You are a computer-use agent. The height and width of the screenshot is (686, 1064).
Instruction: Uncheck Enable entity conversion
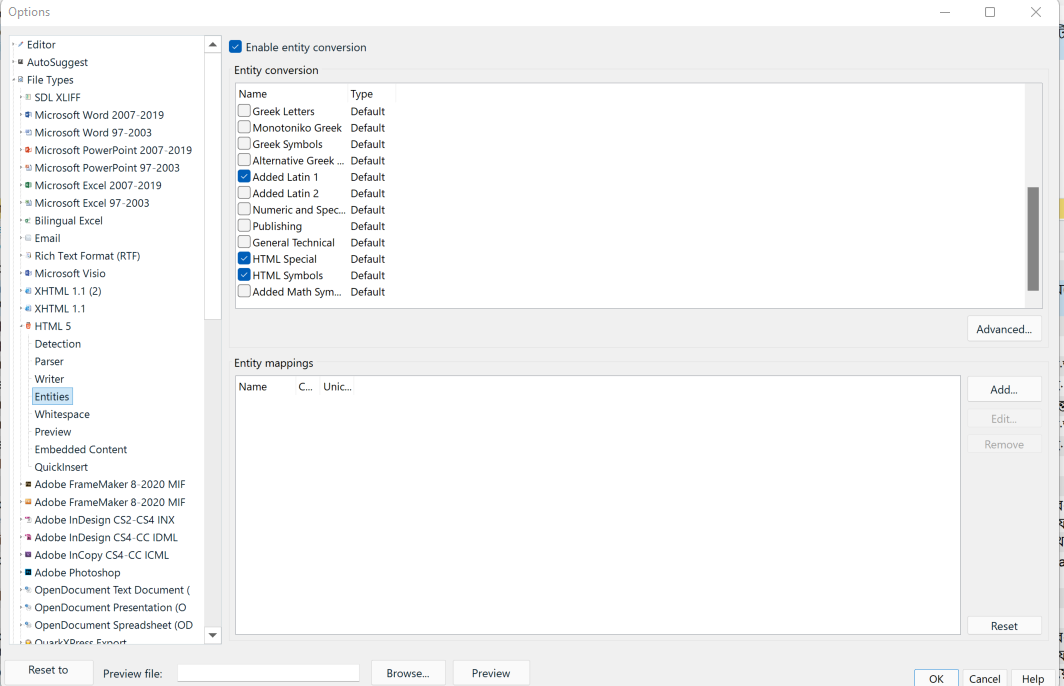(235, 47)
